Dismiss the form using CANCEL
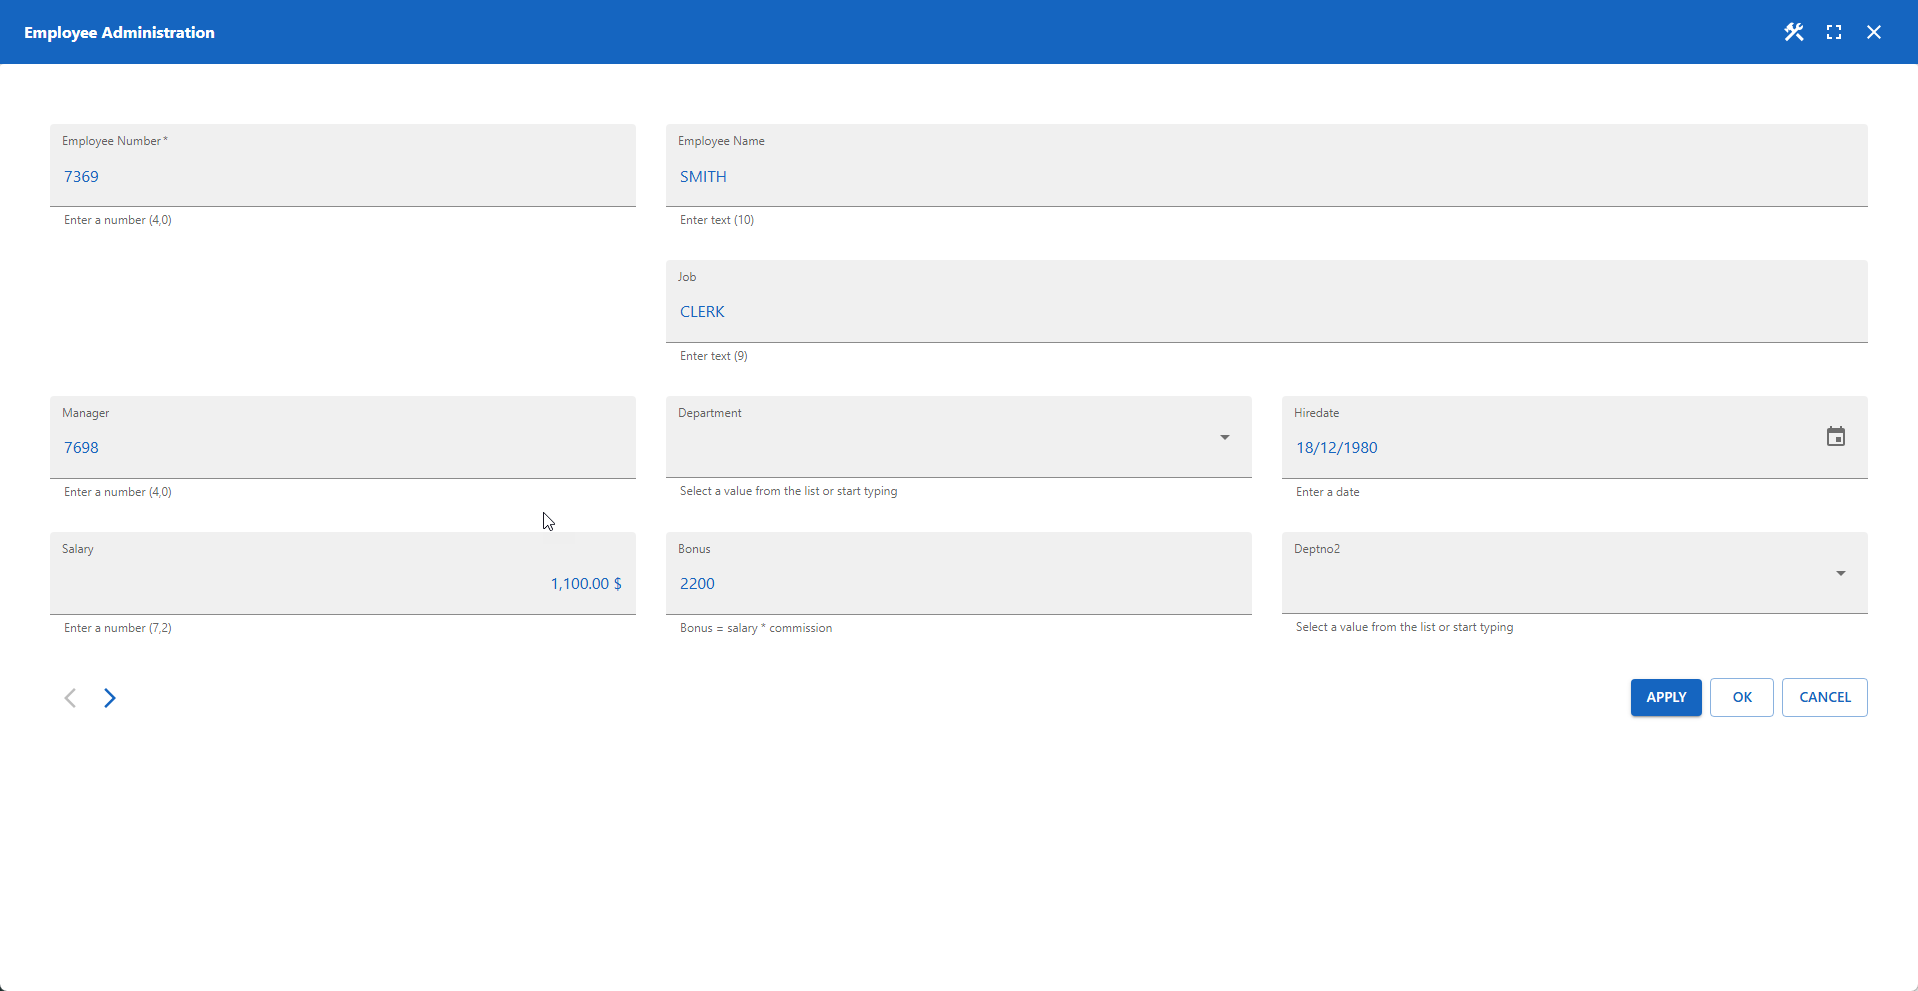 click(1824, 697)
